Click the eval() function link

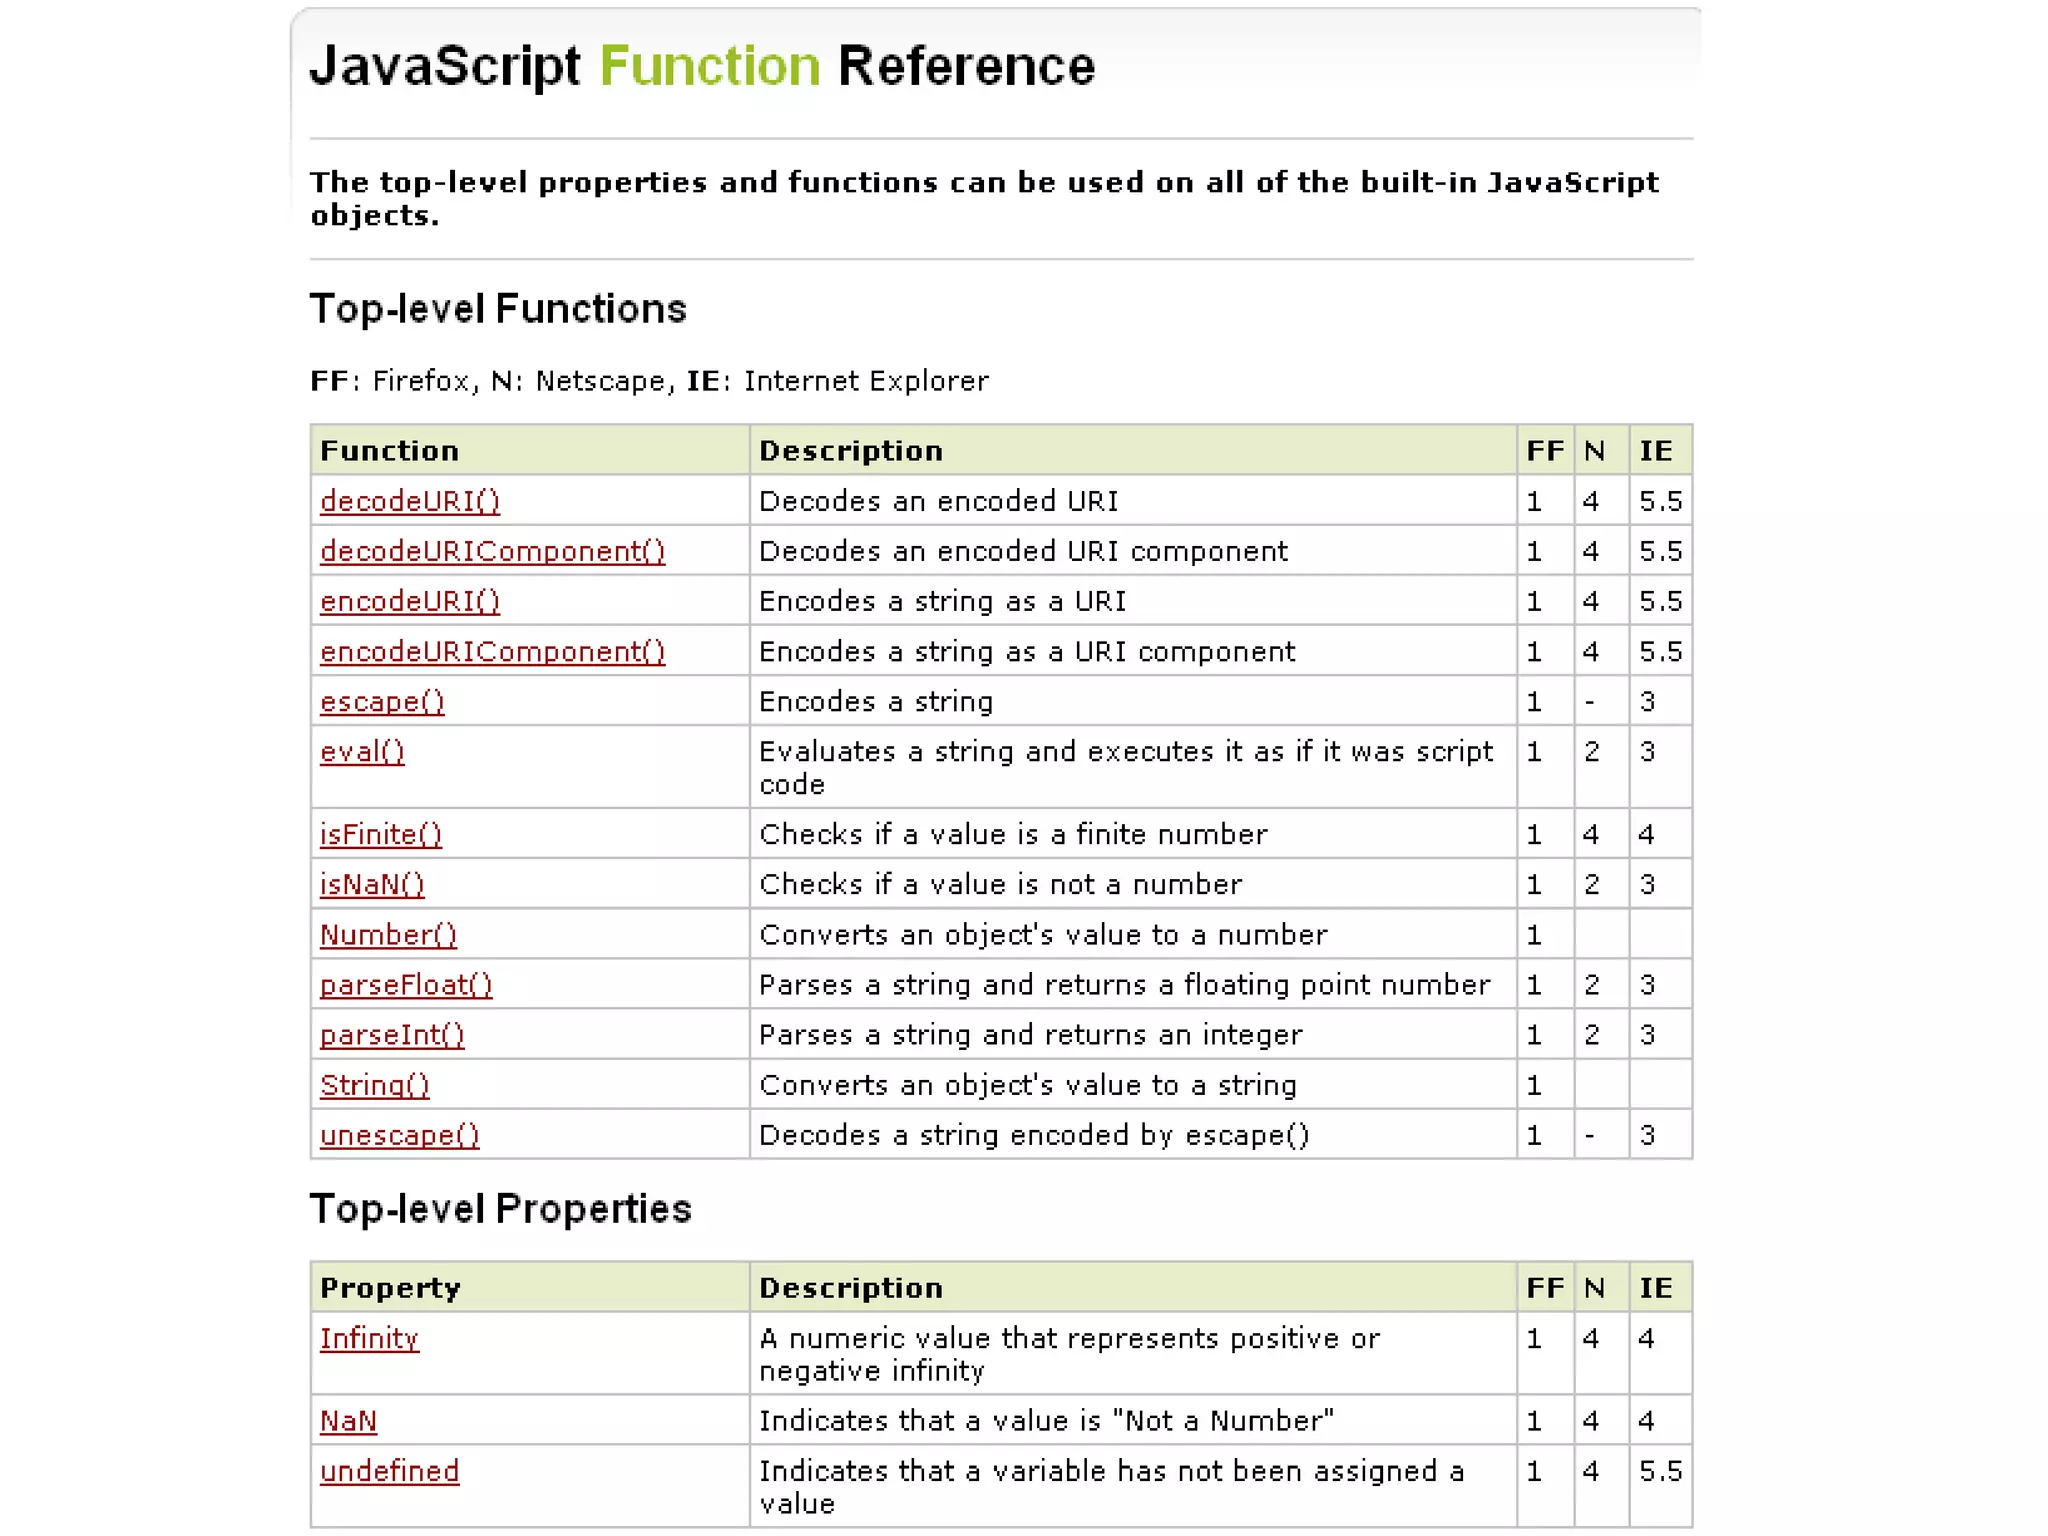coord(362,752)
